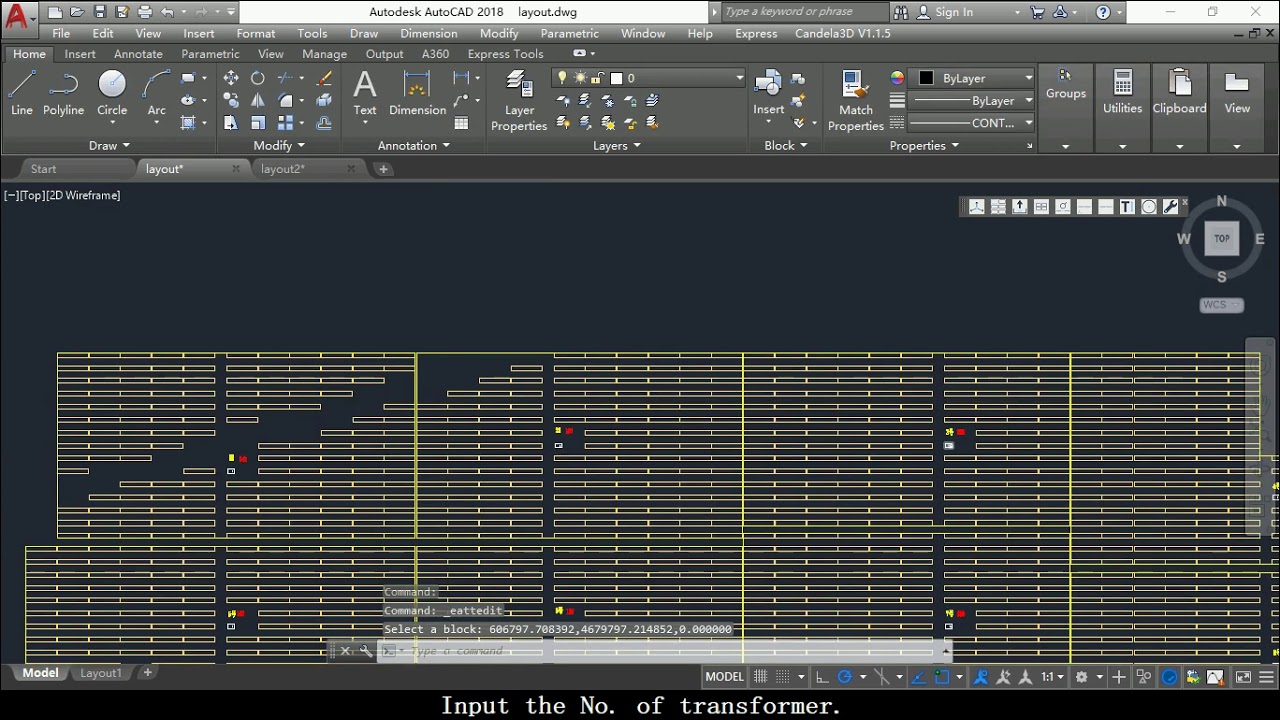Open the annotation scale 1:1 dropdown
1280x720 pixels.
coord(1051,677)
